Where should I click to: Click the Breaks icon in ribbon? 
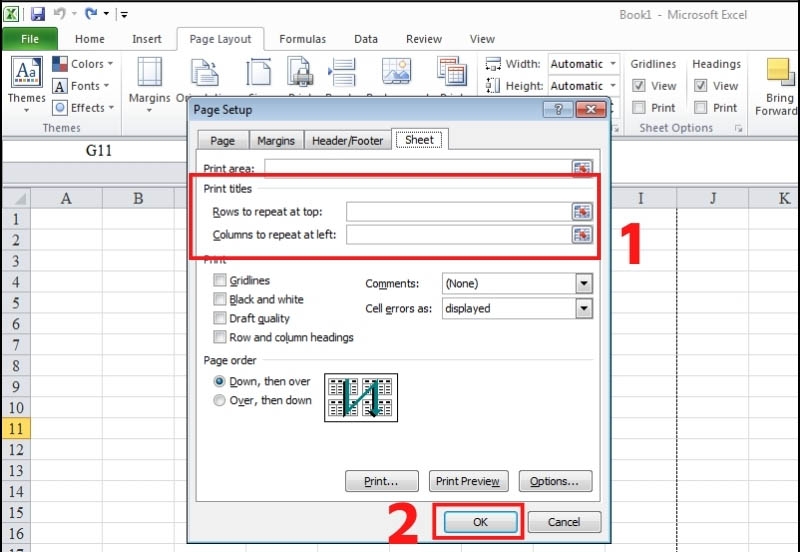coord(342,72)
